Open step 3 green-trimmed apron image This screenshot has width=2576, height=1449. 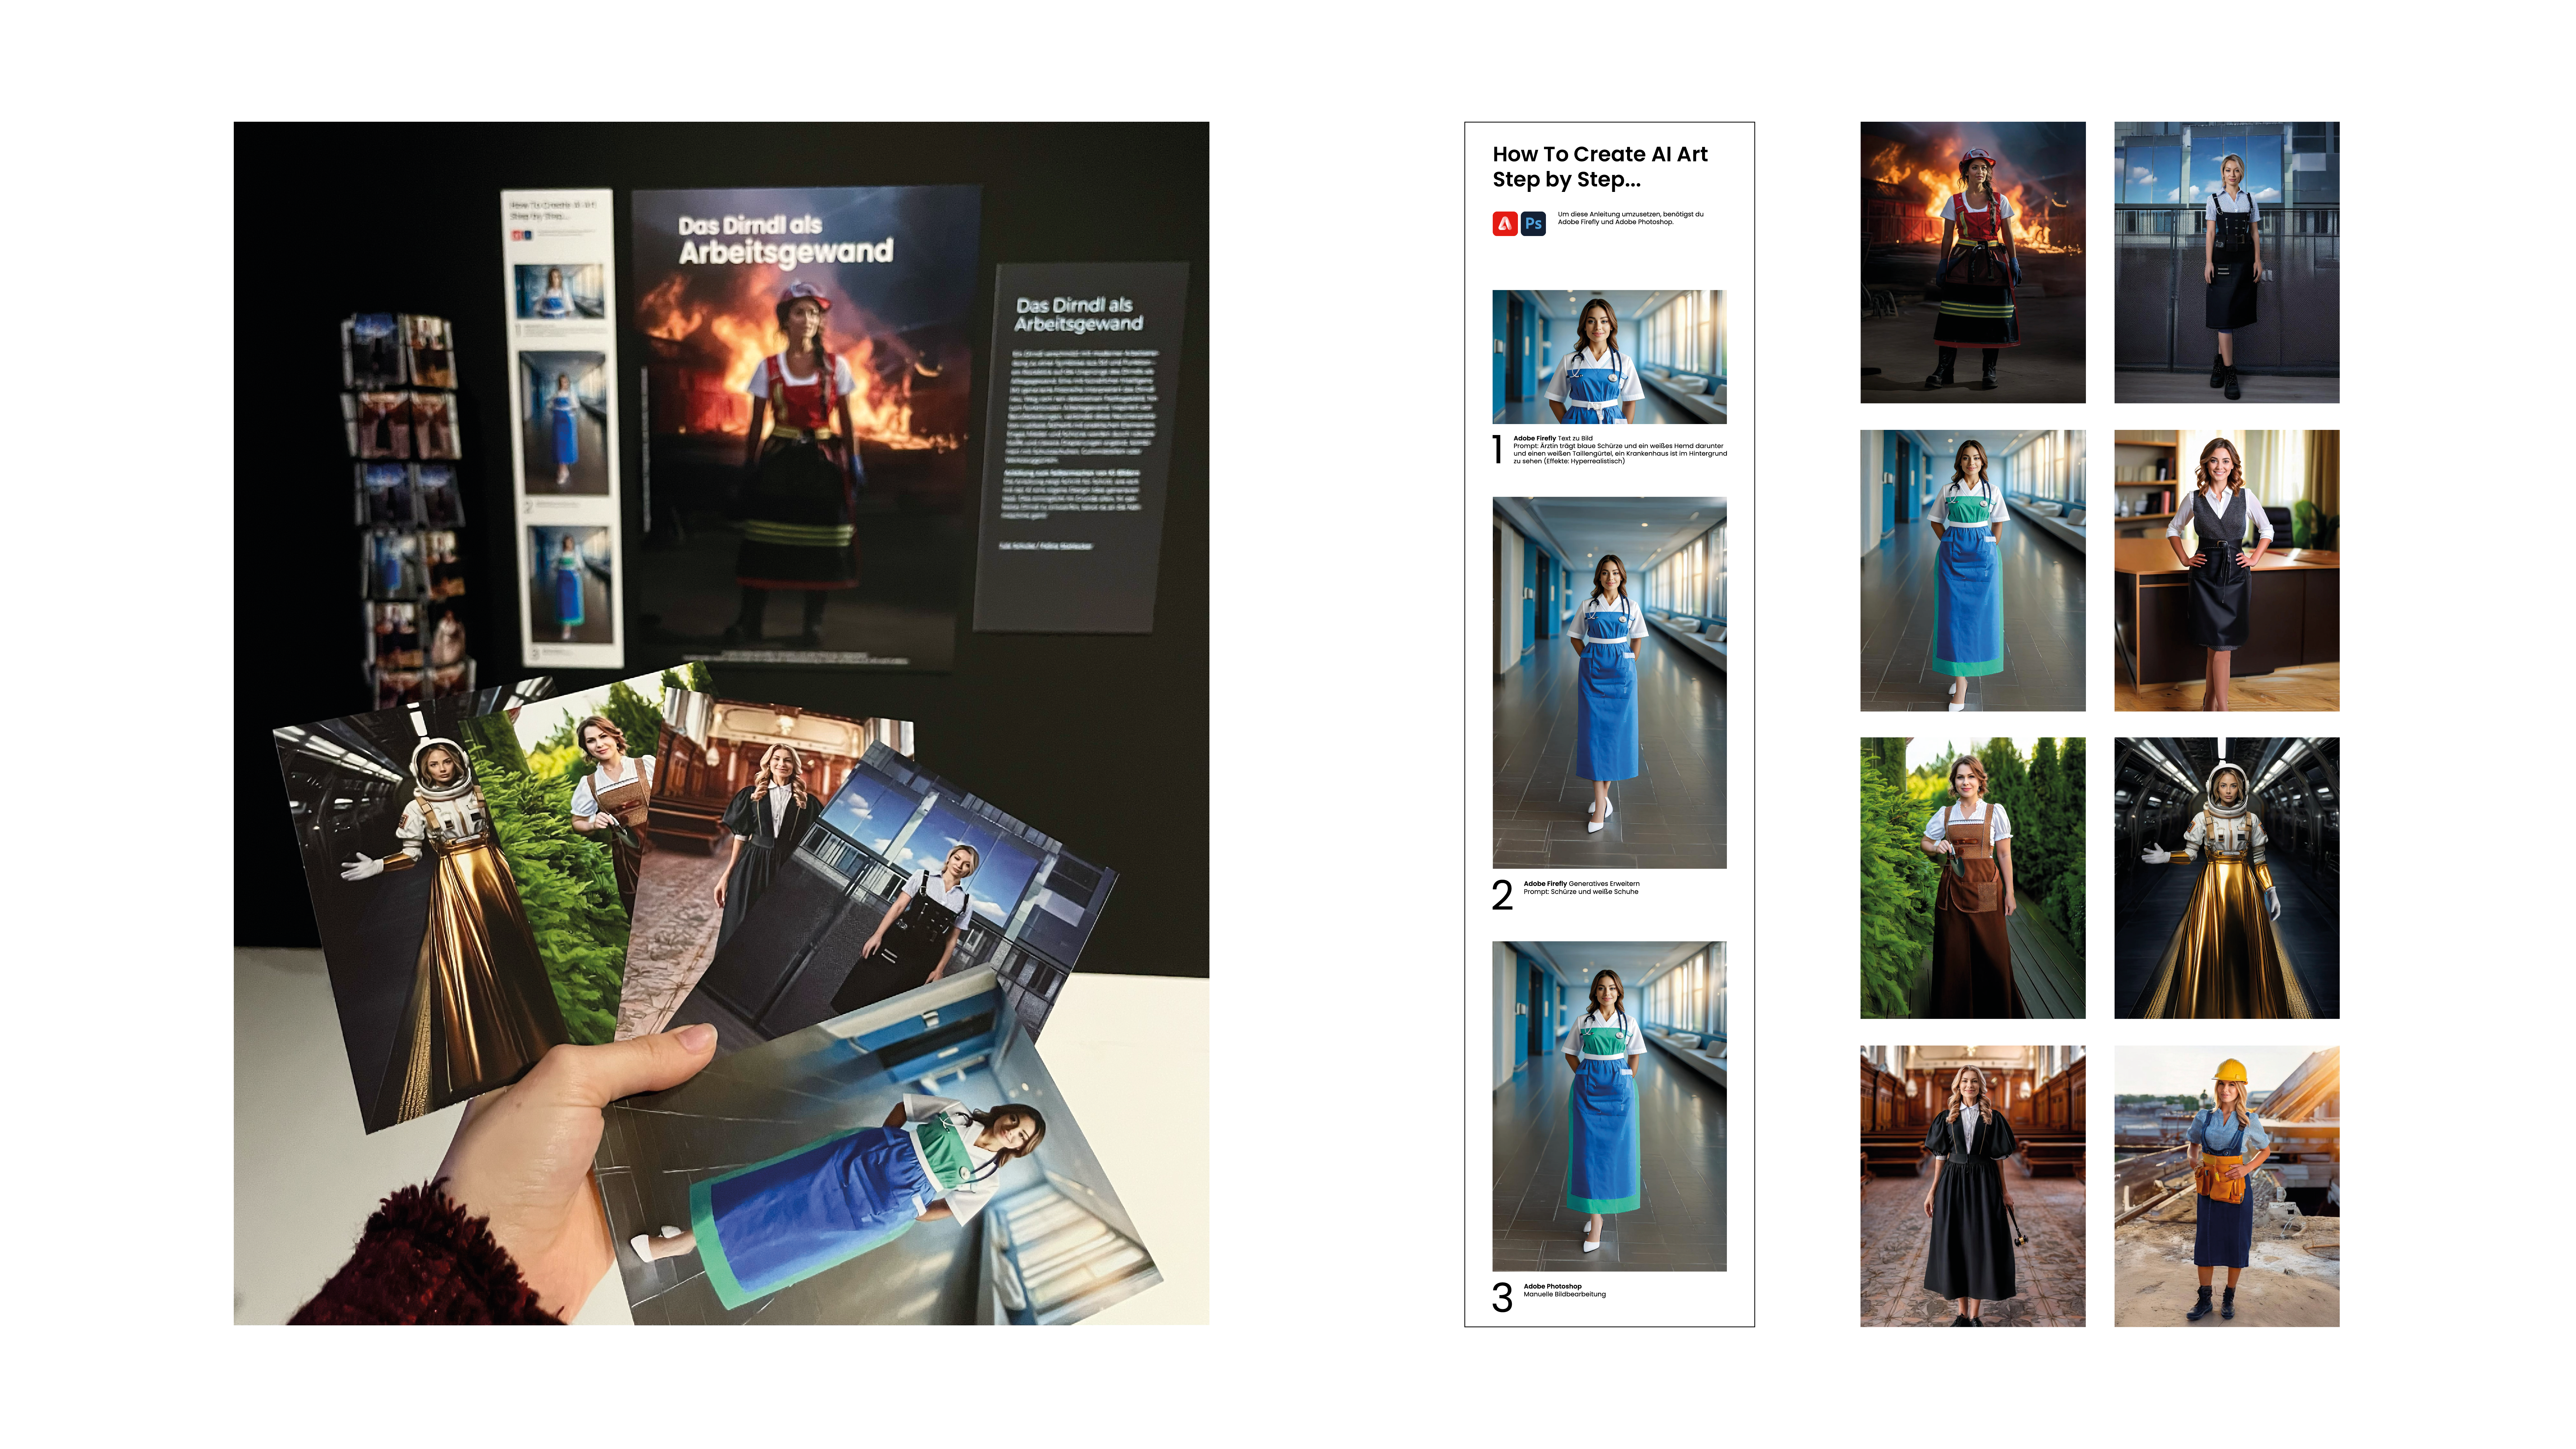1609,1106
